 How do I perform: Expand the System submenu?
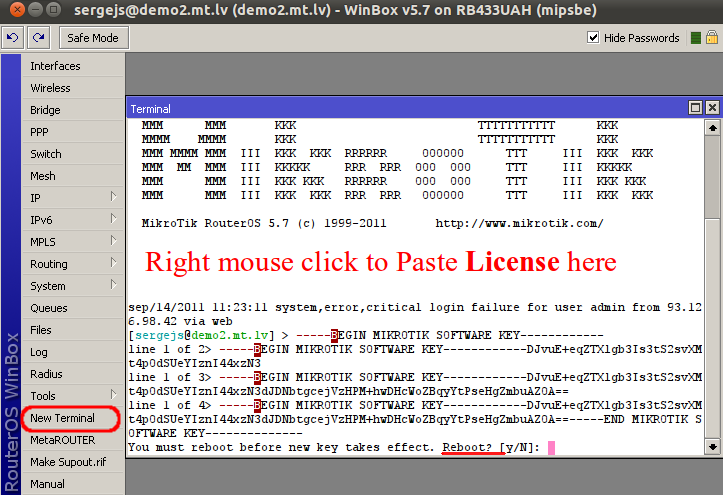pyautogui.click(x=113, y=286)
